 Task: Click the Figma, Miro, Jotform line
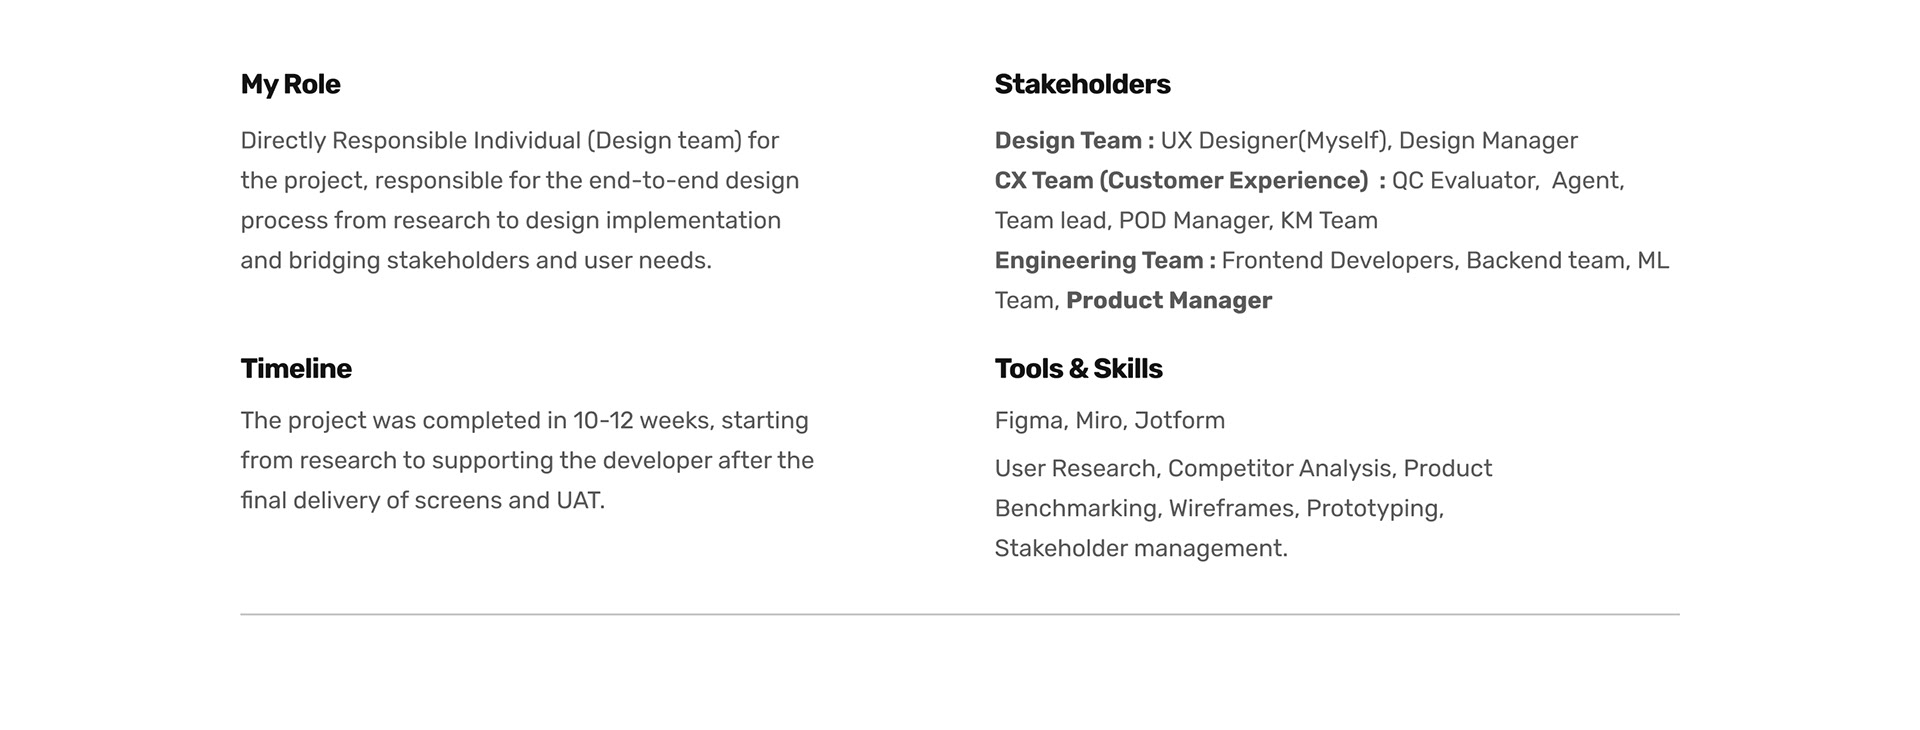click(1110, 421)
